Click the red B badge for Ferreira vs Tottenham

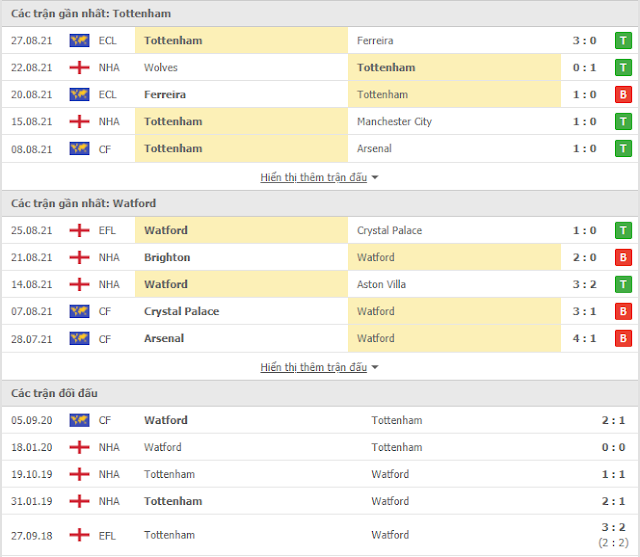[623, 94]
